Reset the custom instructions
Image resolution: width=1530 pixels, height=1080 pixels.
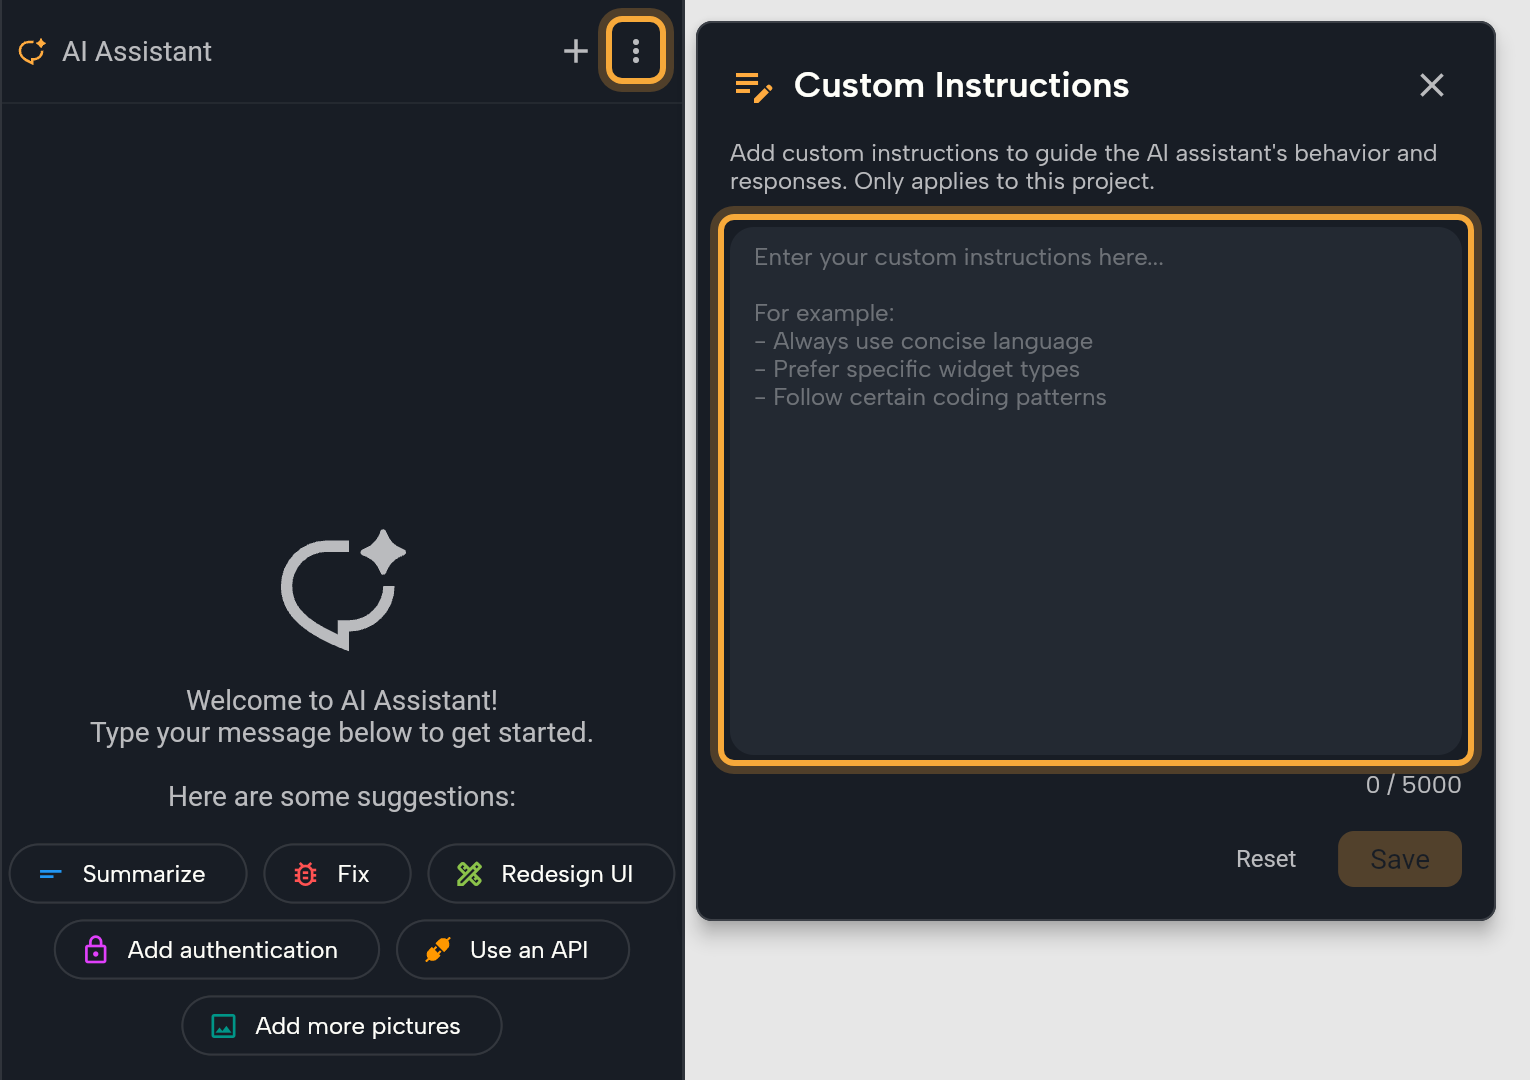tap(1266, 859)
